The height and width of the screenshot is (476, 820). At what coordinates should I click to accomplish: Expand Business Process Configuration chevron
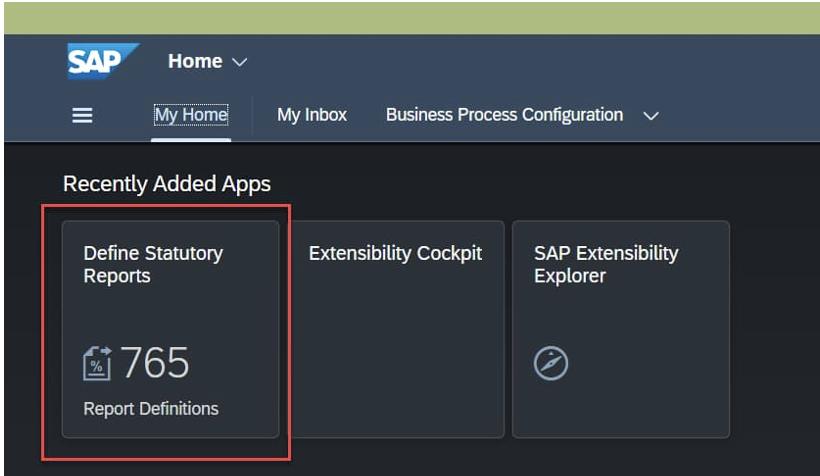pyautogui.click(x=651, y=116)
